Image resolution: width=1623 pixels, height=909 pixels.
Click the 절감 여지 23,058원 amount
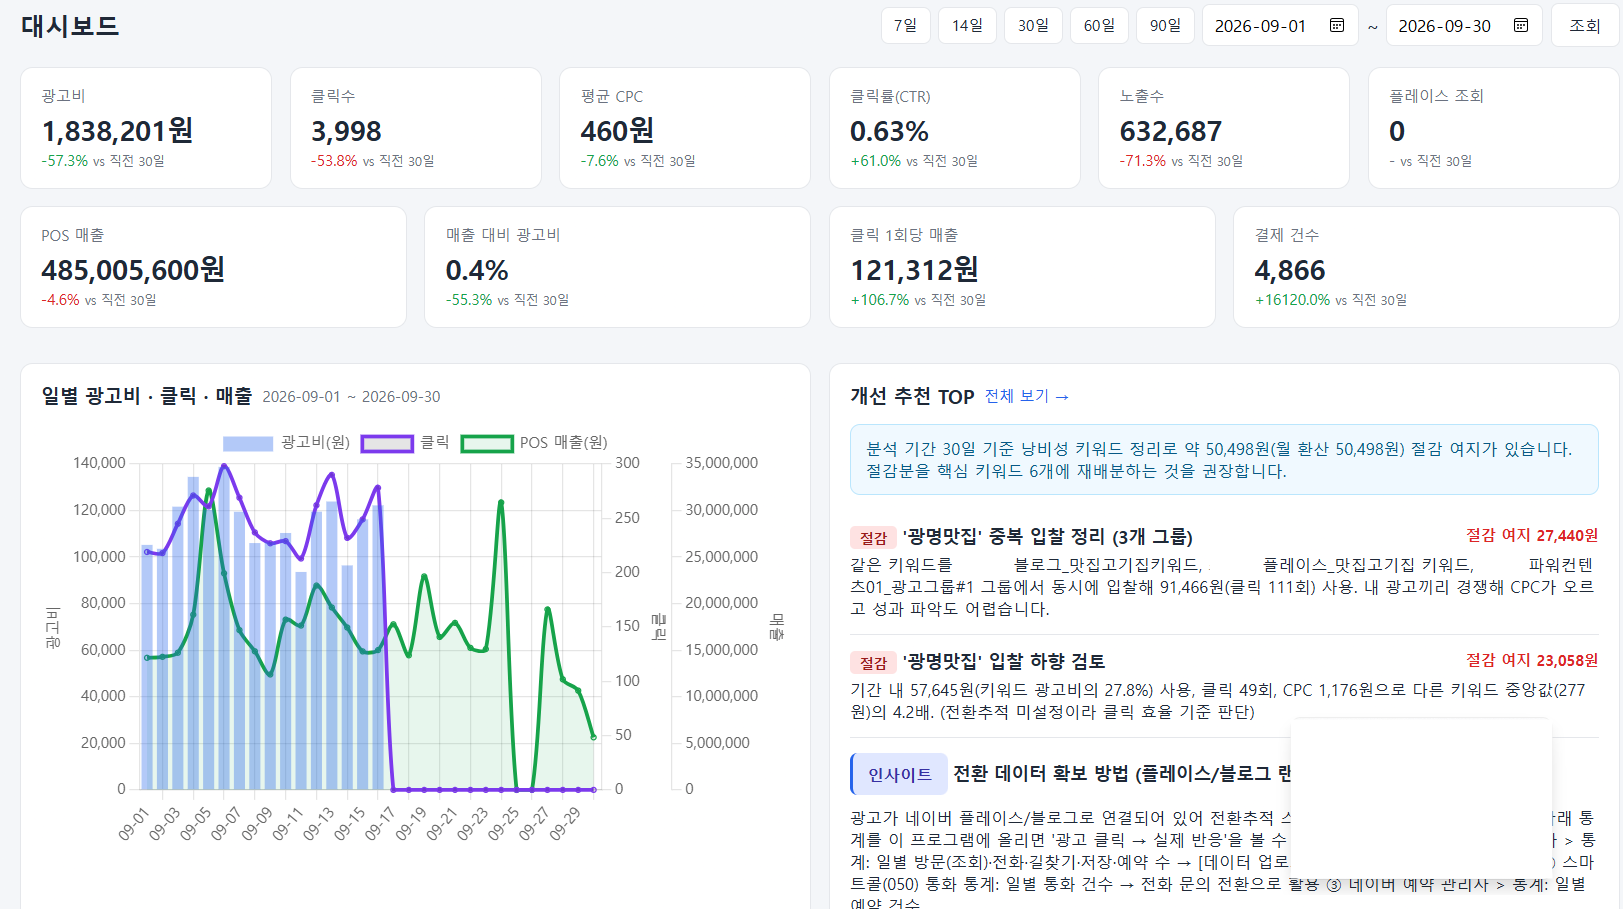[1532, 660]
